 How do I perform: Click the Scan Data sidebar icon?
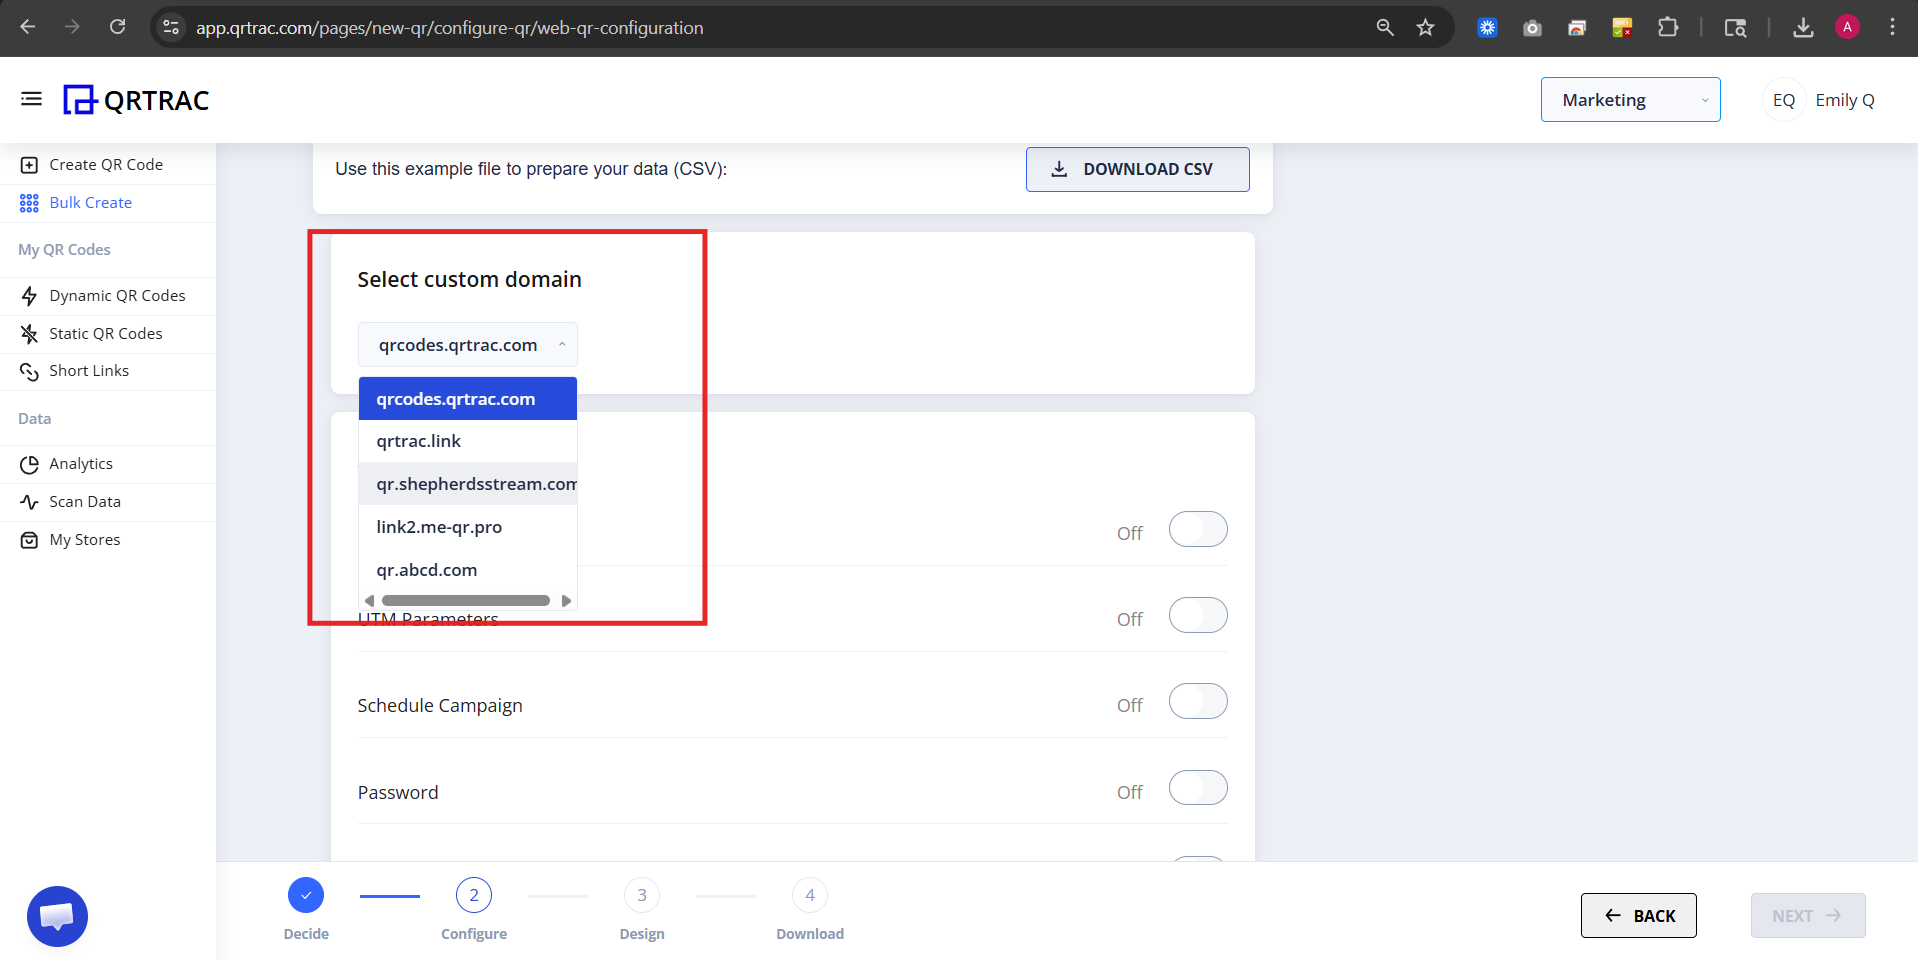tap(29, 501)
